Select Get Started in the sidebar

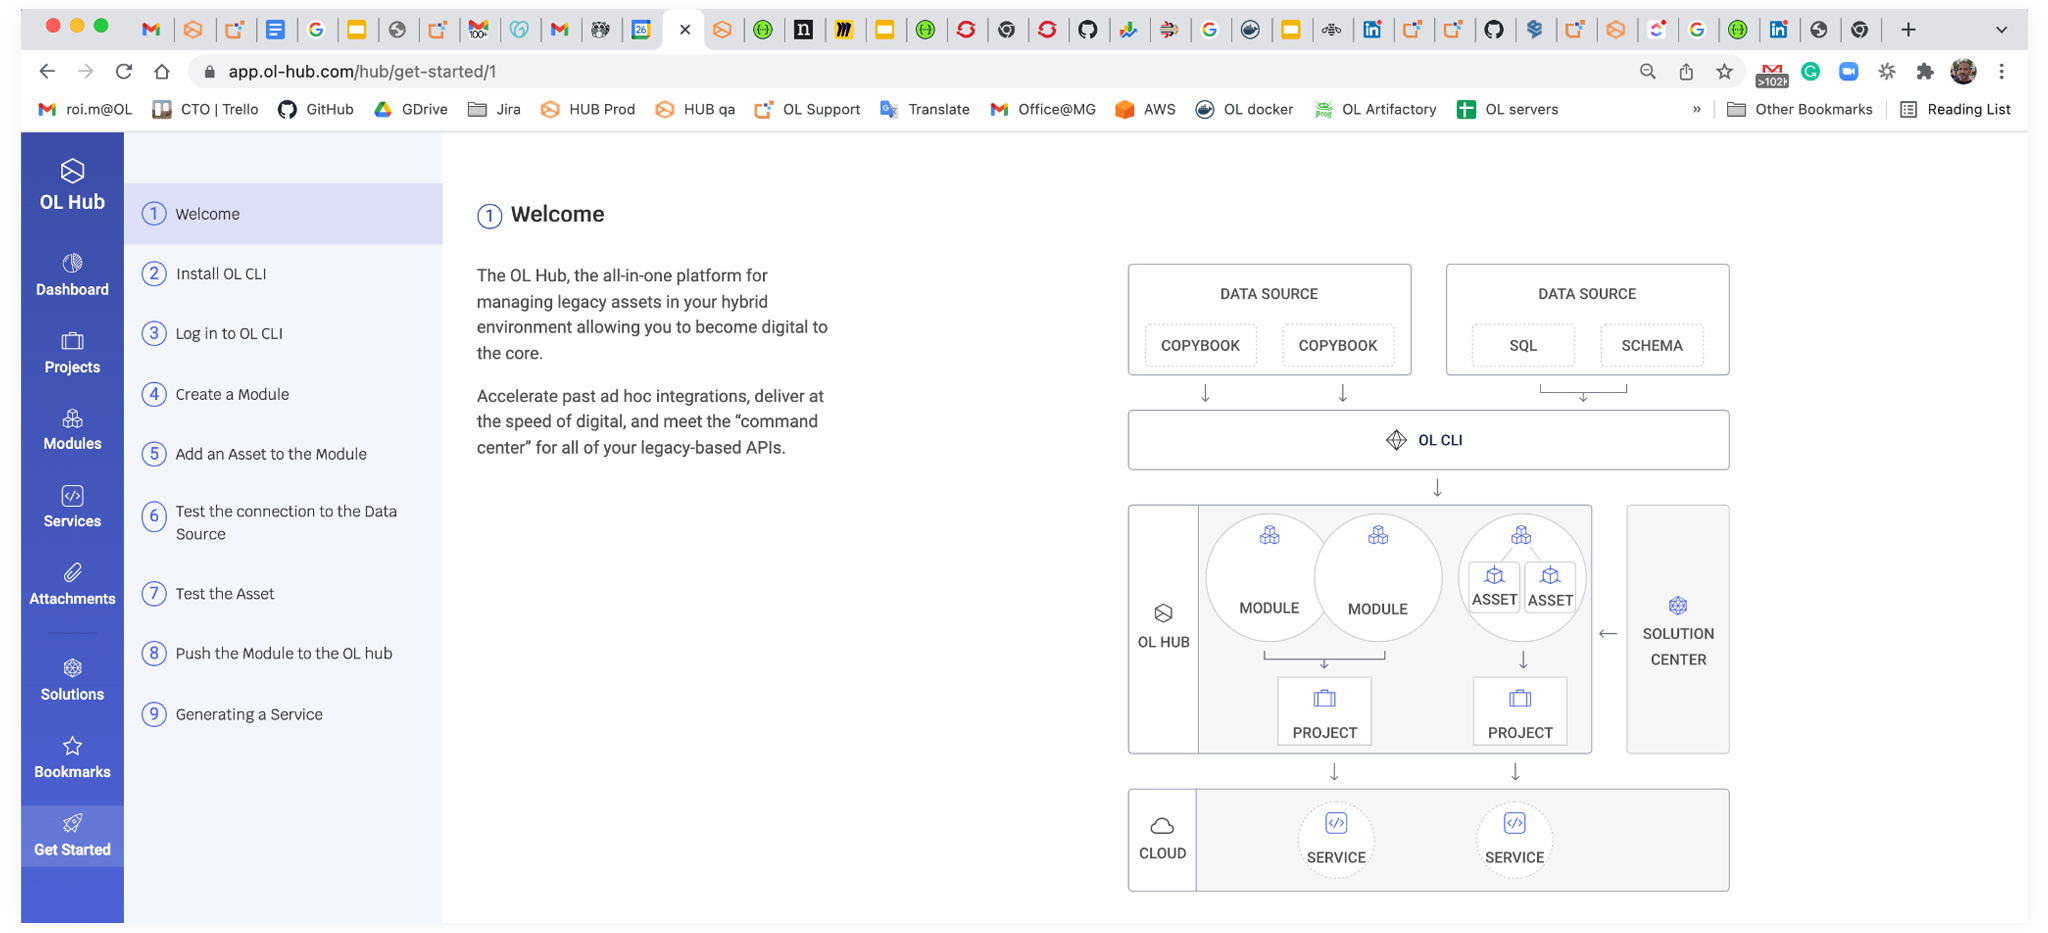pyautogui.click(x=72, y=836)
